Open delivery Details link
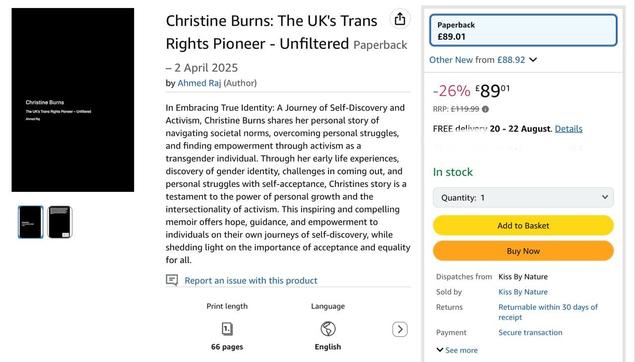The height and width of the screenshot is (362, 635). pyautogui.click(x=569, y=129)
